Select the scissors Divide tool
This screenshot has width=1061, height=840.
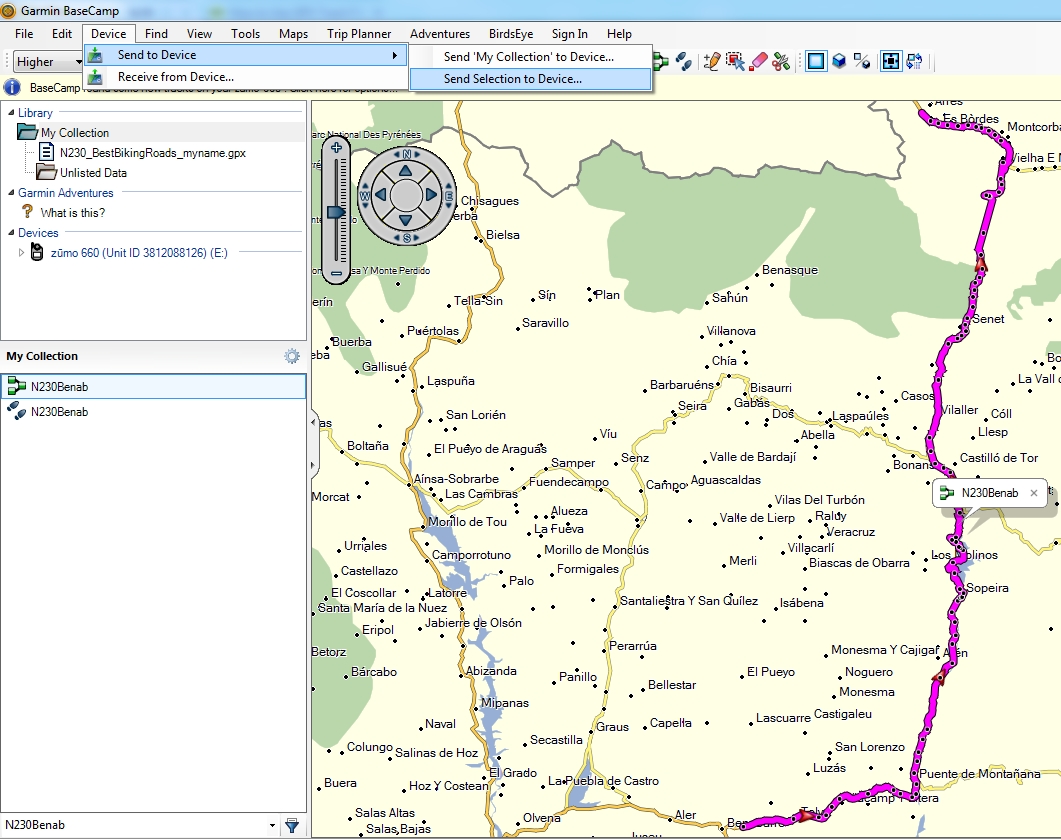point(781,61)
